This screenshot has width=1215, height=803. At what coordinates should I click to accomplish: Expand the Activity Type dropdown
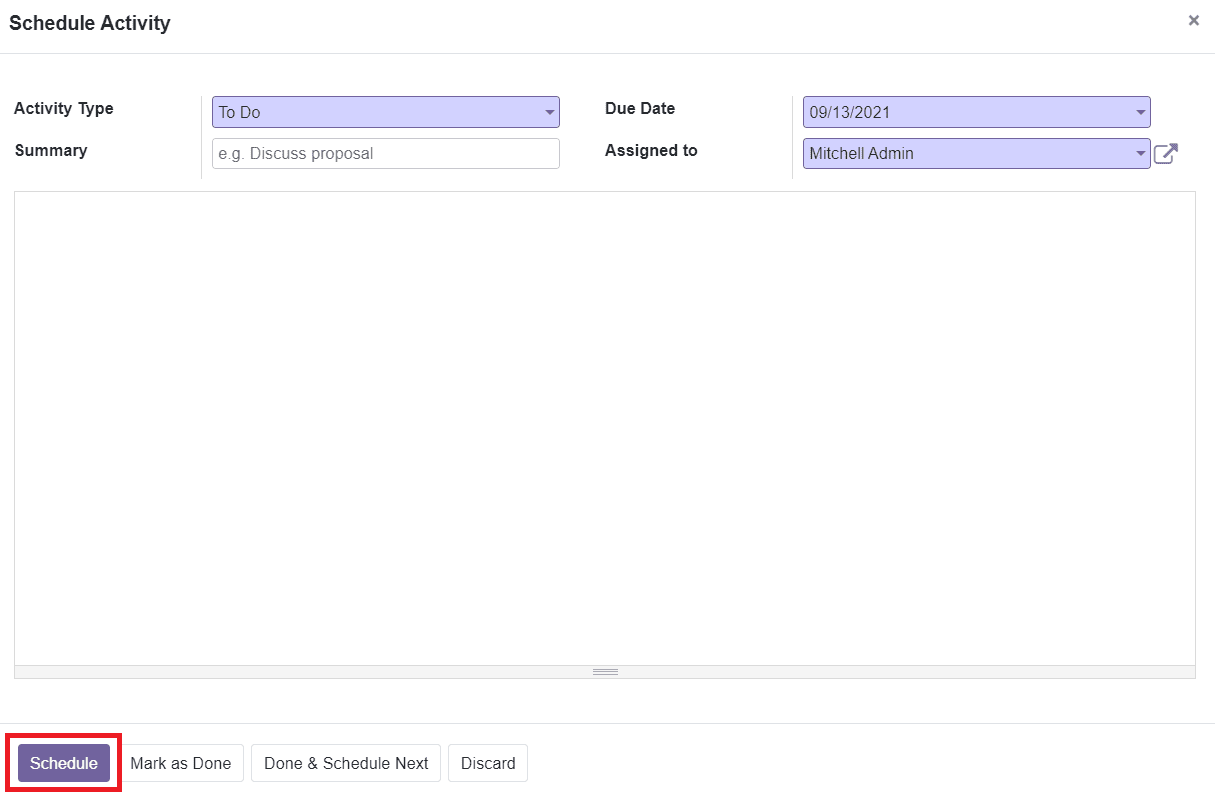pos(549,112)
